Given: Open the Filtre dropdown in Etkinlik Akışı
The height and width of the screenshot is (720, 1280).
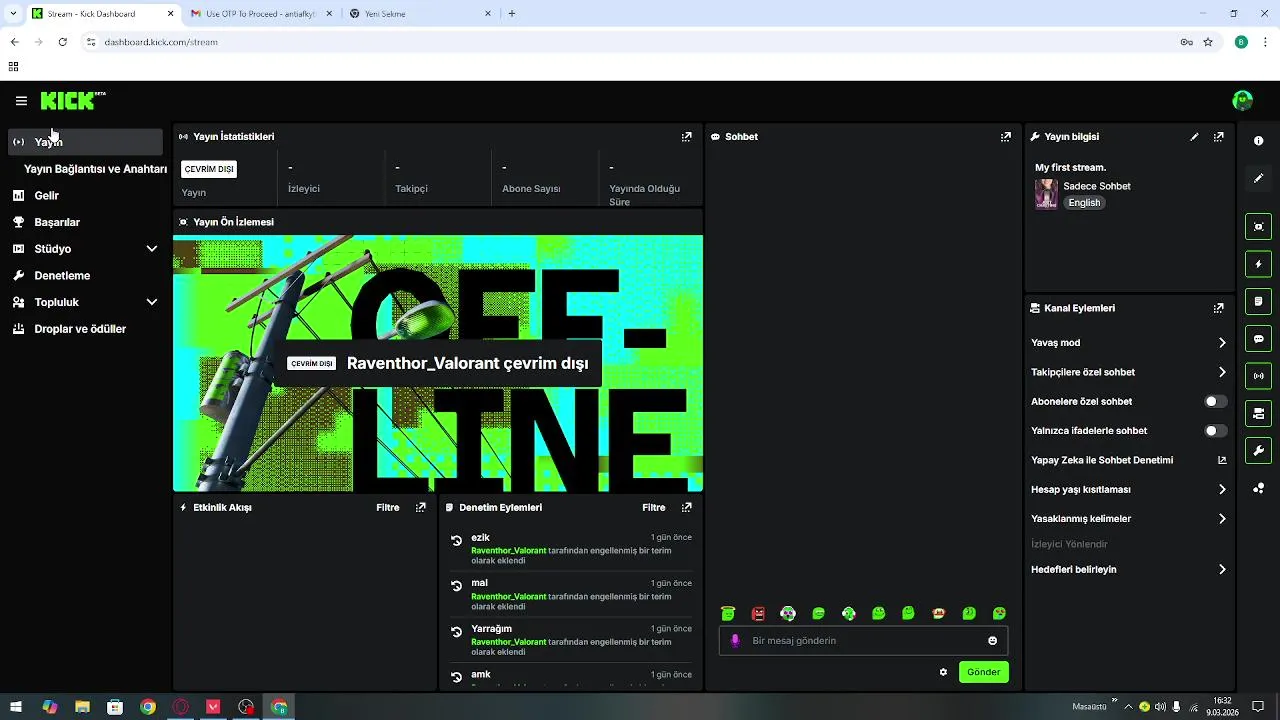Looking at the screenshot, I should tap(388, 508).
